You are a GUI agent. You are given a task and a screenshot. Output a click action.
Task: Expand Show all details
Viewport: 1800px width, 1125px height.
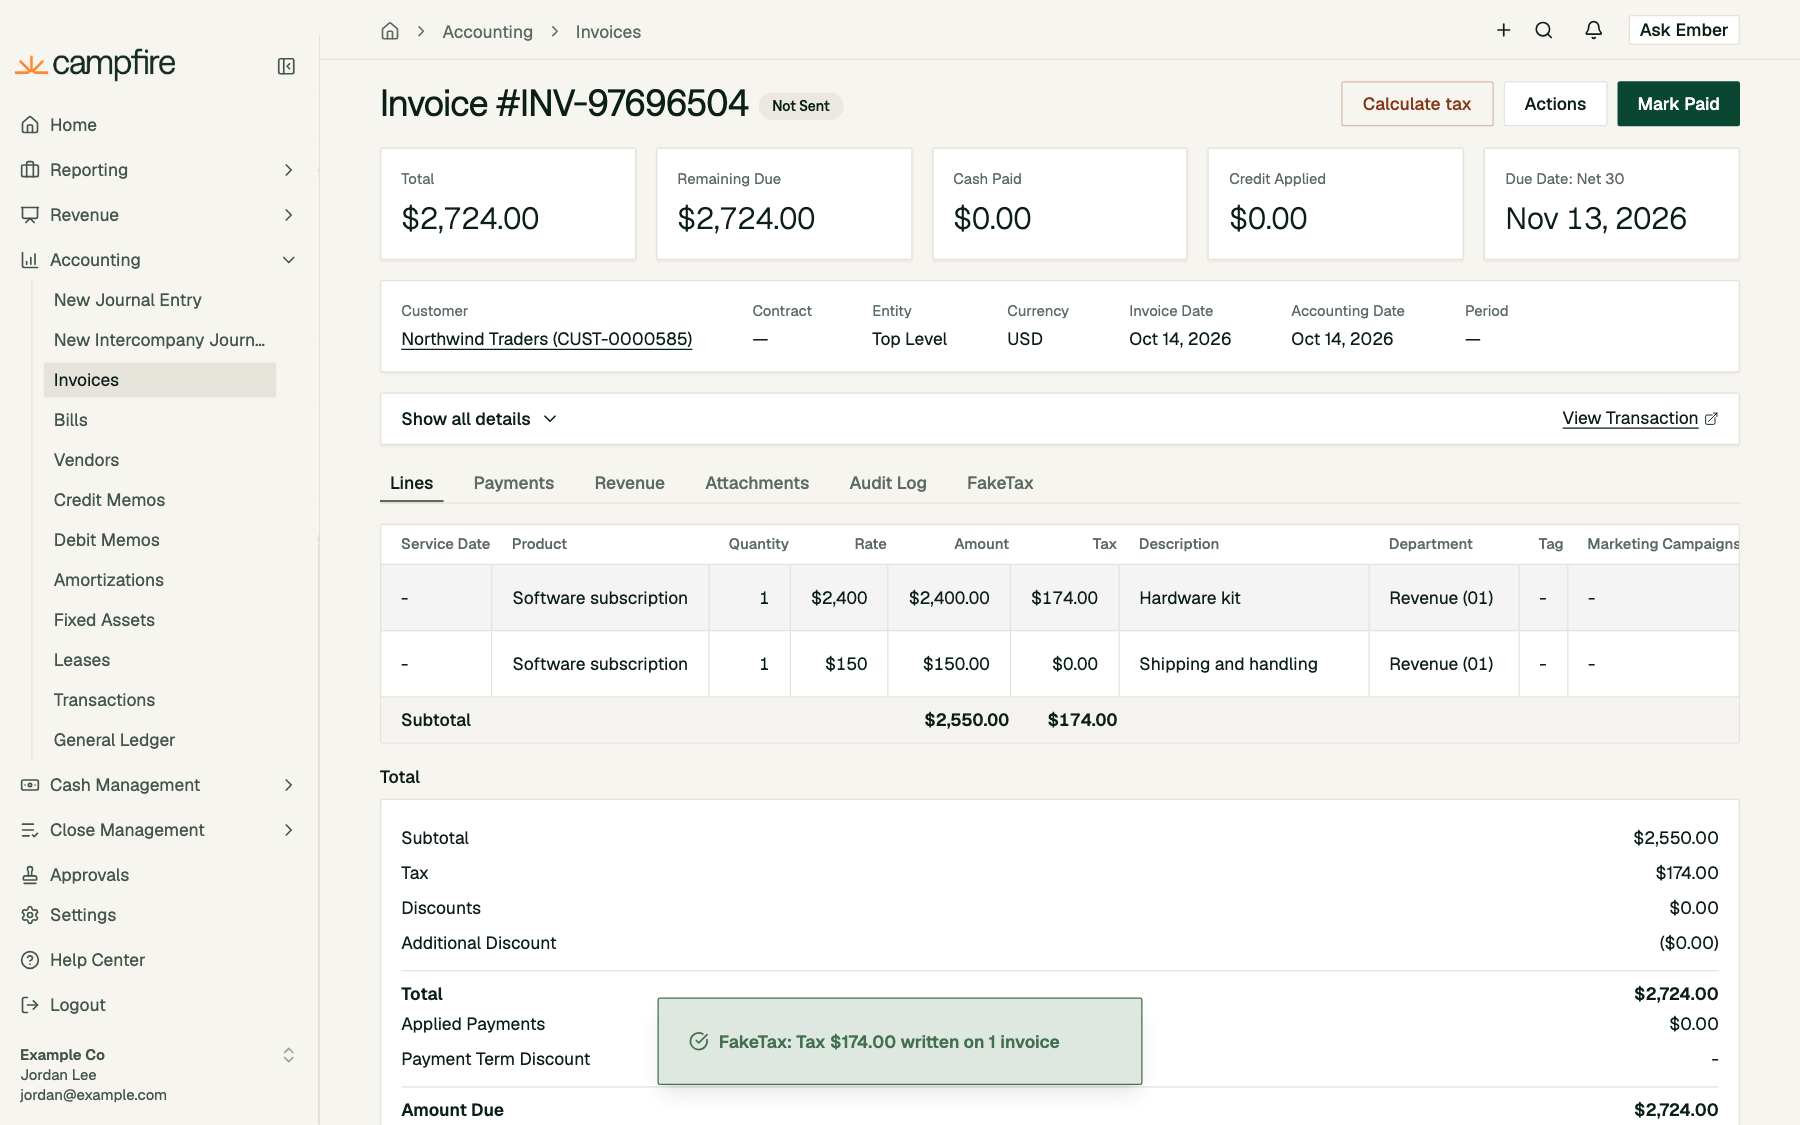coord(479,419)
